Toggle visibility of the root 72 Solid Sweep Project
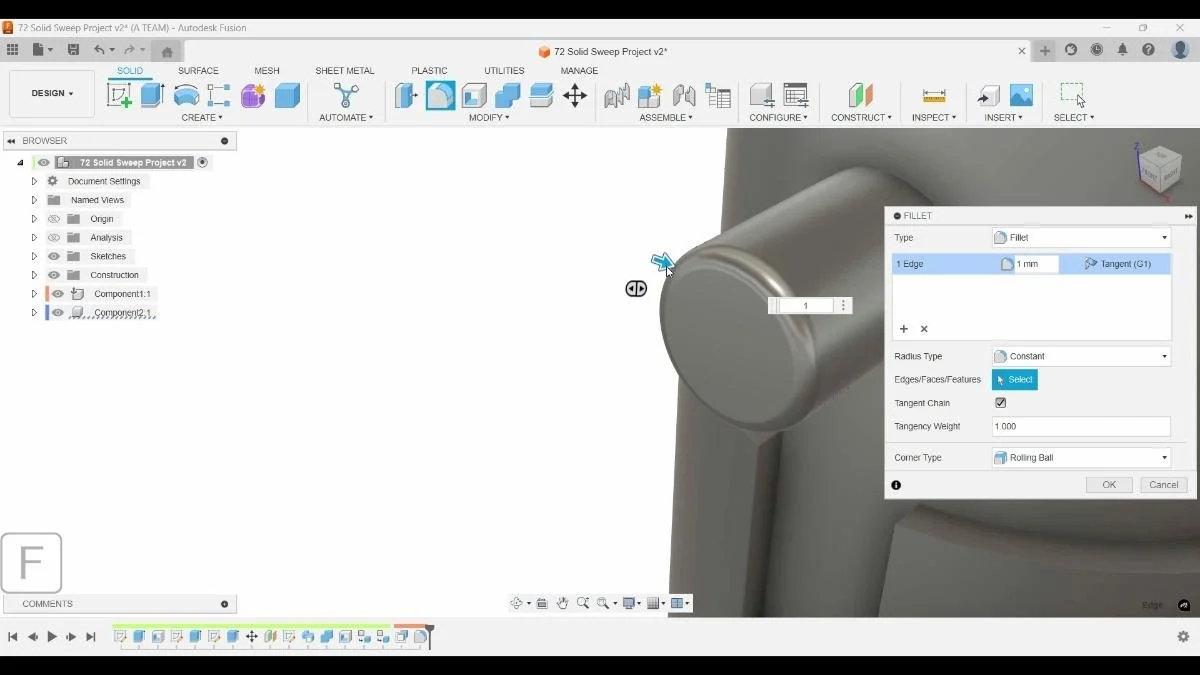This screenshot has height=675, width=1200. tap(43, 162)
